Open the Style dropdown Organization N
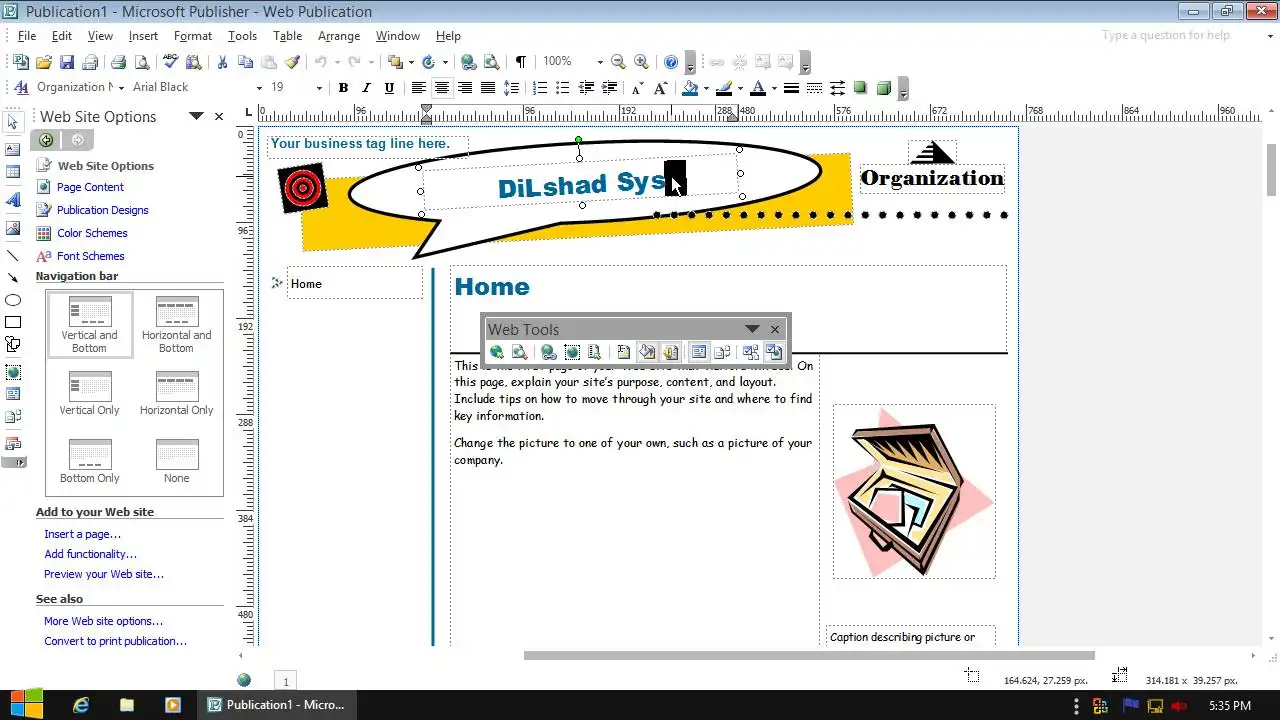This screenshot has width=1280, height=720. click(121, 88)
